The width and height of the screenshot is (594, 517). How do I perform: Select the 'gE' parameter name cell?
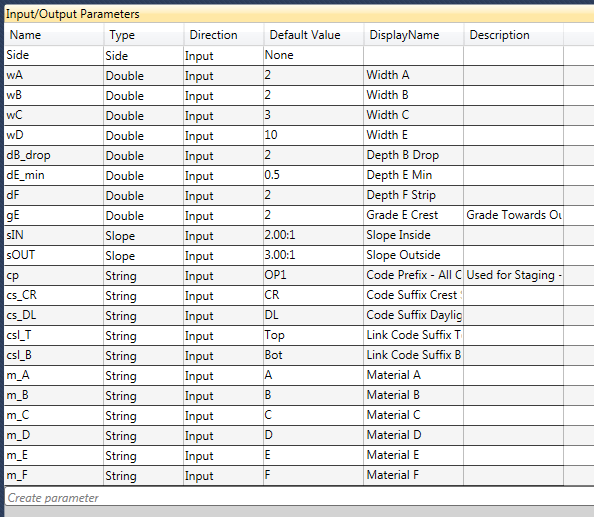pyautogui.click(x=54, y=216)
